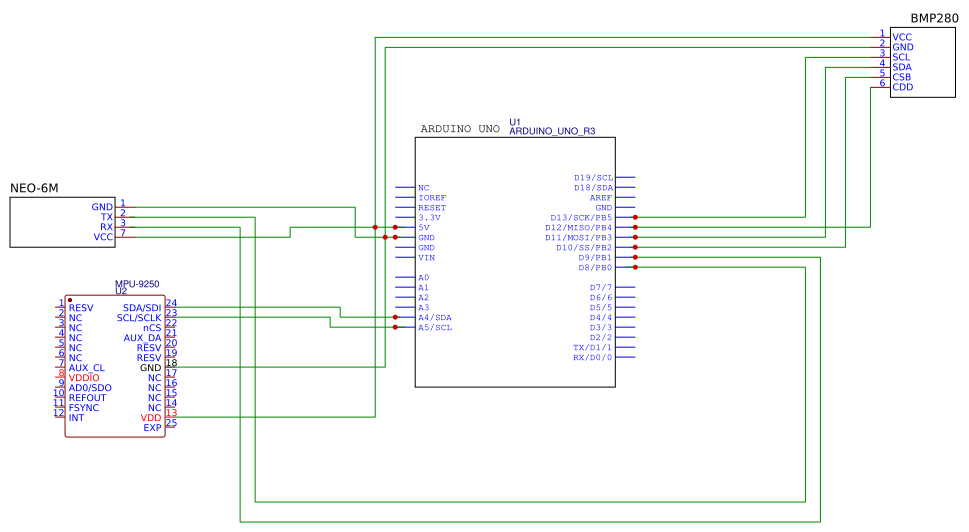969x532 pixels.
Task: Click the Arduino AREF pin label
Action: [601, 198]
